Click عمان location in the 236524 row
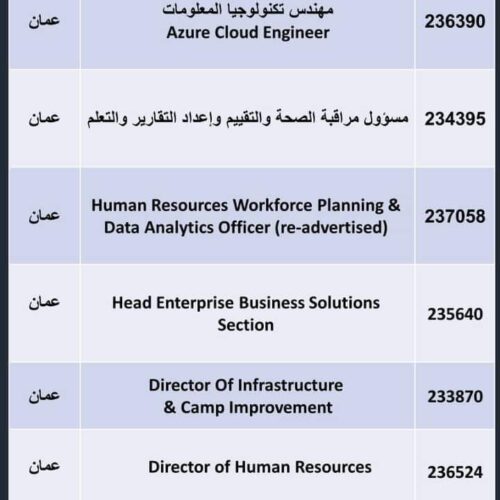 click(x=44, y=466)
